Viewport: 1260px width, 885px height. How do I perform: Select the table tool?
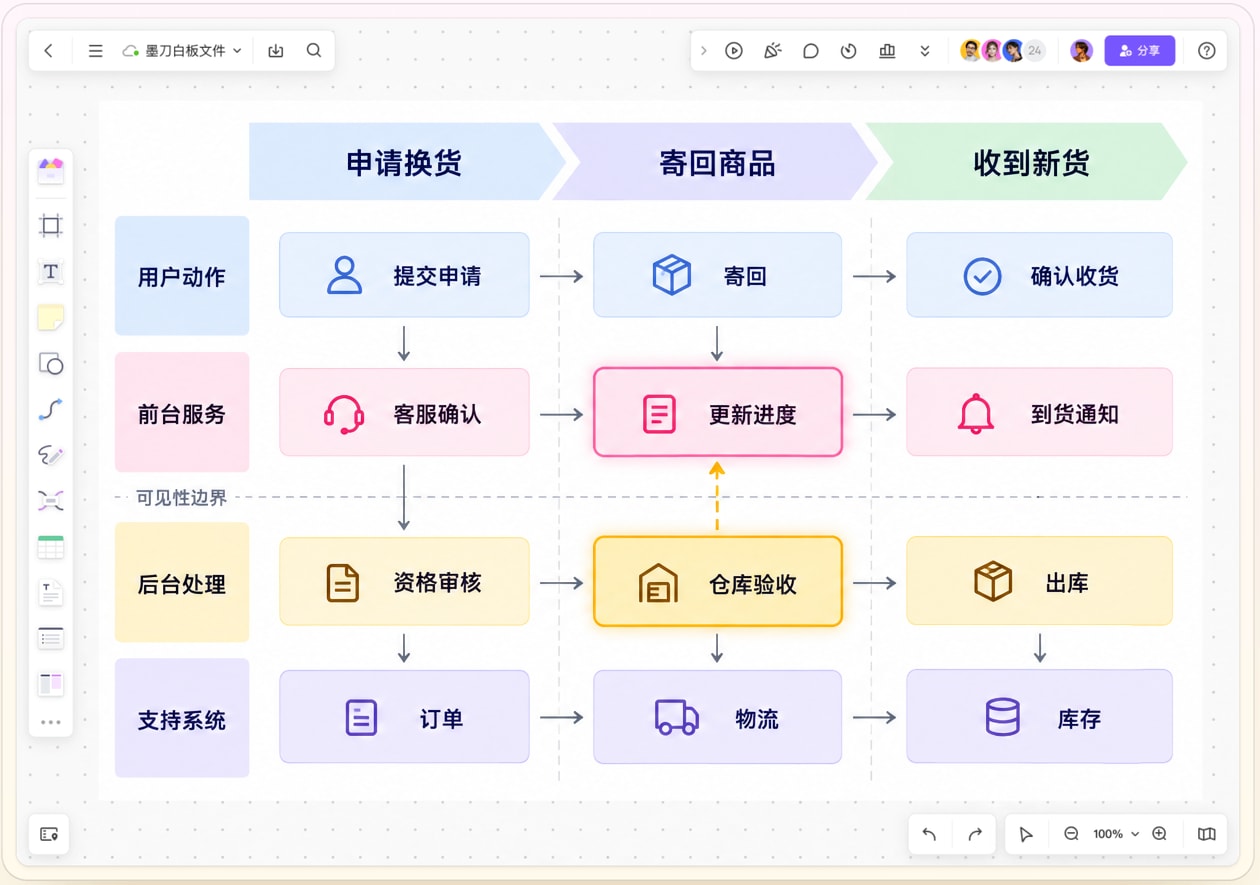tap(50, 547)
